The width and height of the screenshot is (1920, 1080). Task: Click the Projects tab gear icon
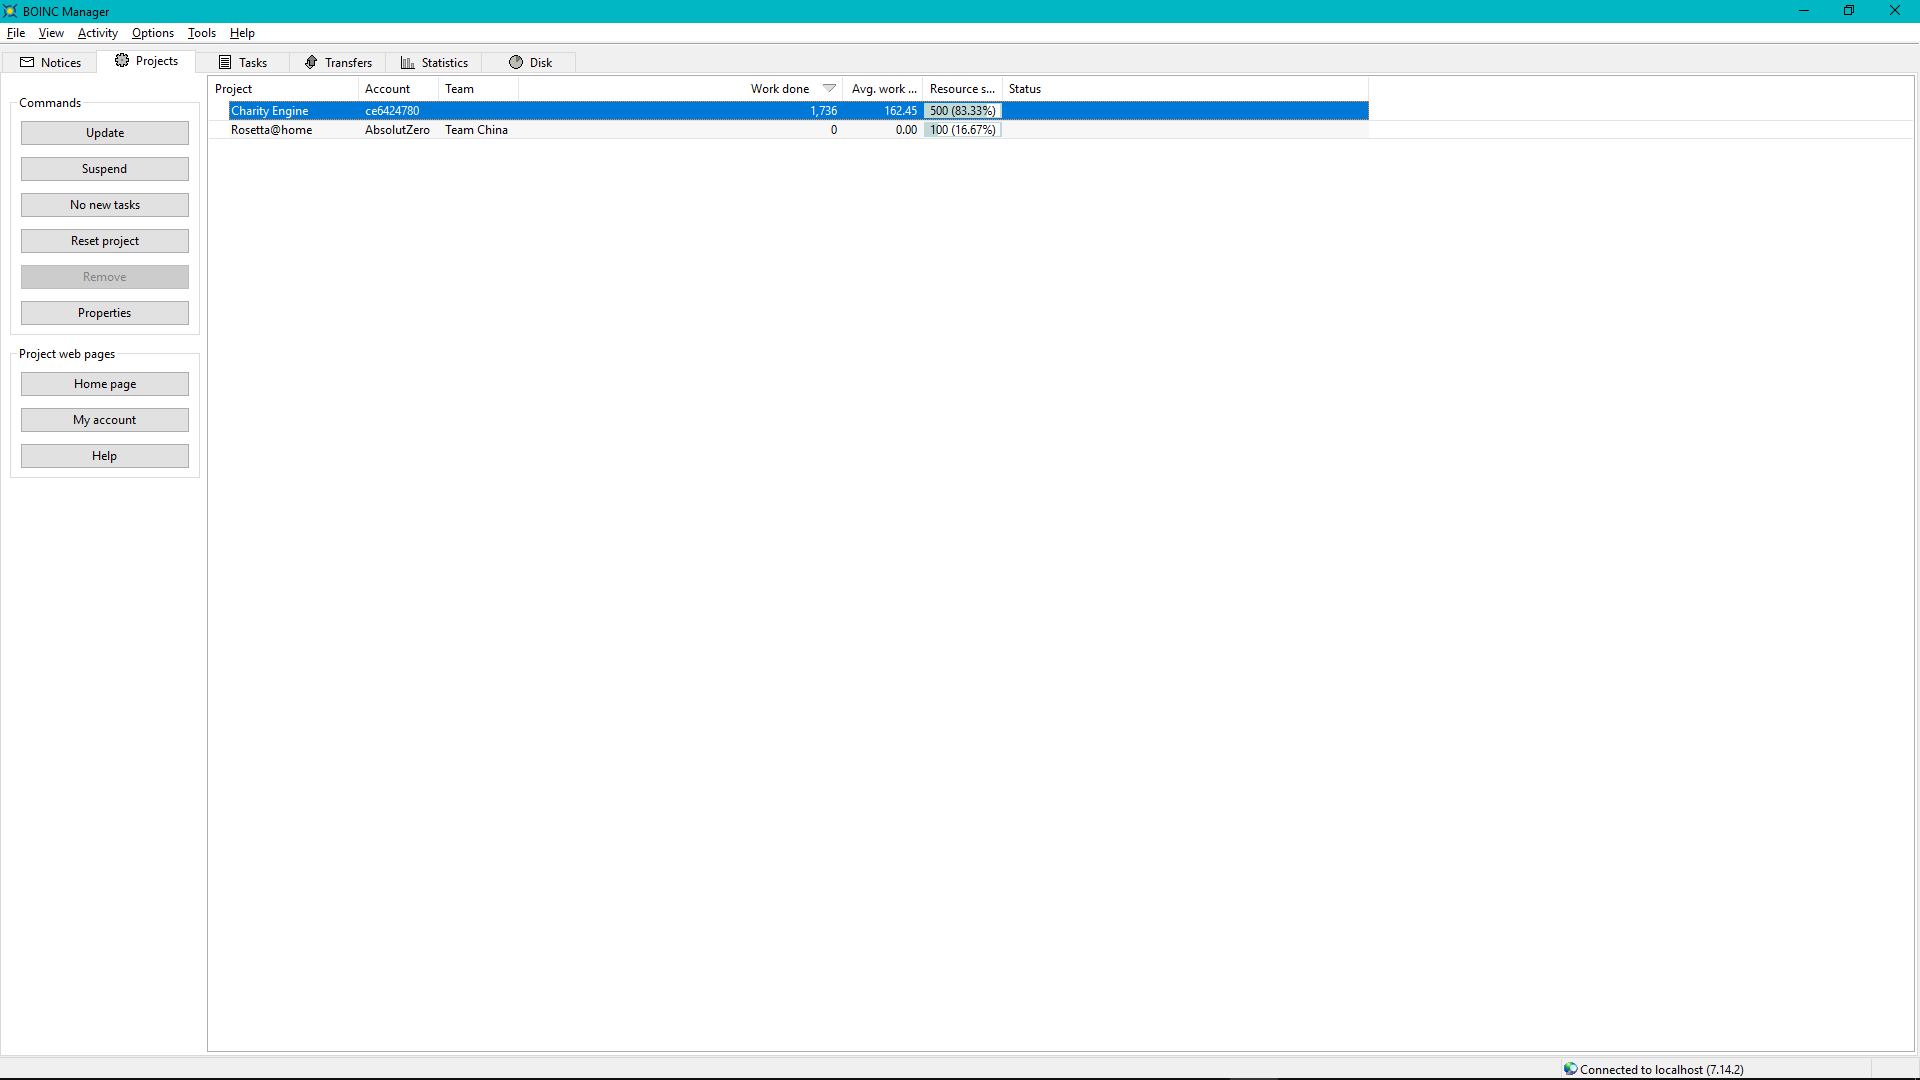(122, 61)
